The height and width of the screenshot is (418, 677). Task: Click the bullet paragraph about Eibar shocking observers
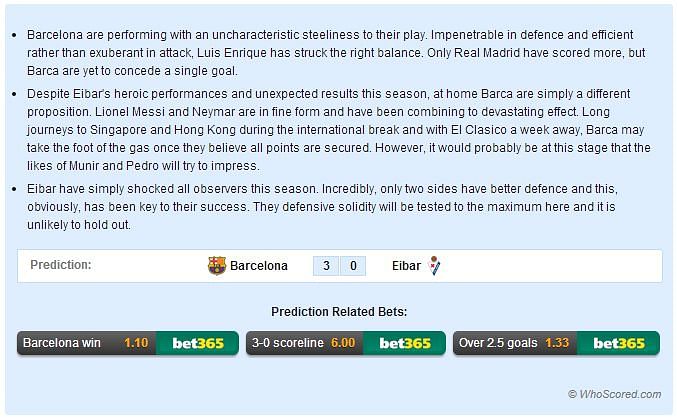pyautogui.click(x=322, y=207)
